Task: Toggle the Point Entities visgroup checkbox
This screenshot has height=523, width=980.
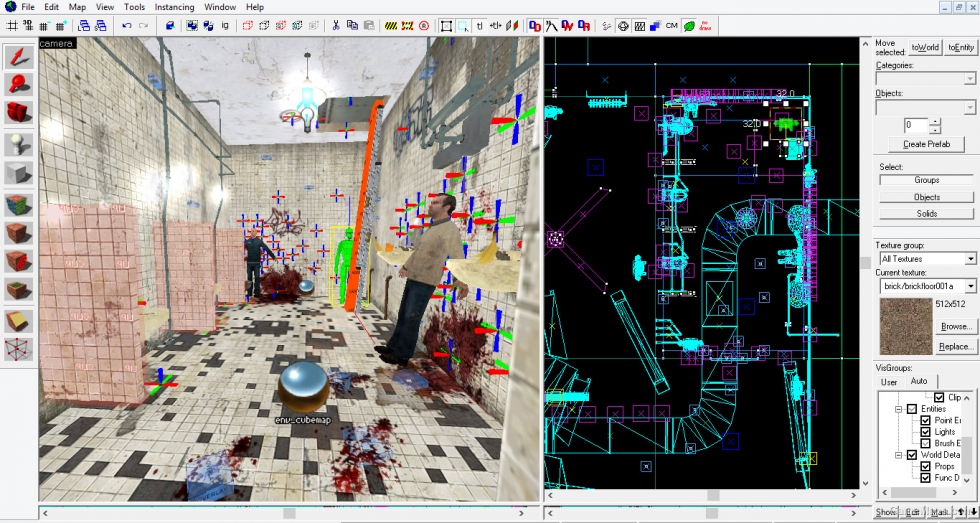Action: [926, 421]
